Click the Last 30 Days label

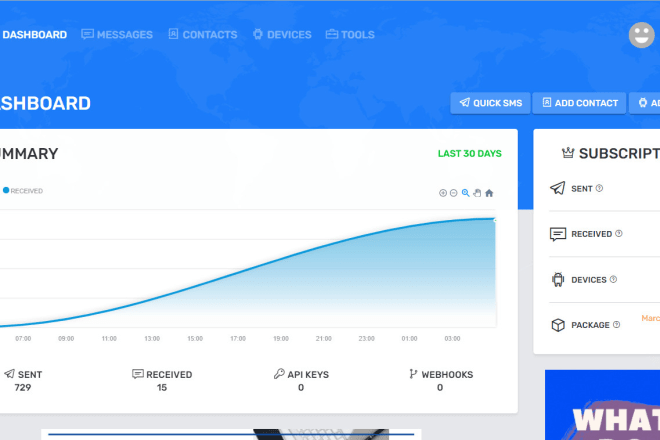pyautogui.click(x=469, y=154)
